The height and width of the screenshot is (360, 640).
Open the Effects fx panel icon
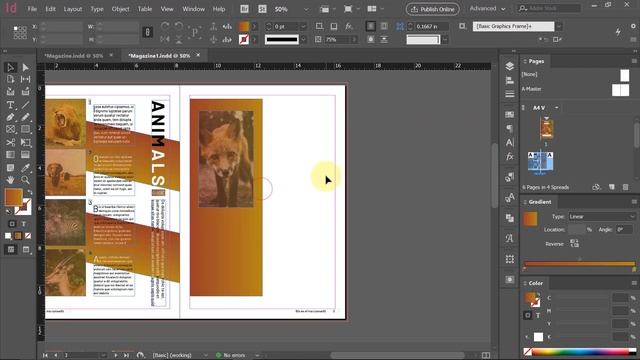coord(509,157)
